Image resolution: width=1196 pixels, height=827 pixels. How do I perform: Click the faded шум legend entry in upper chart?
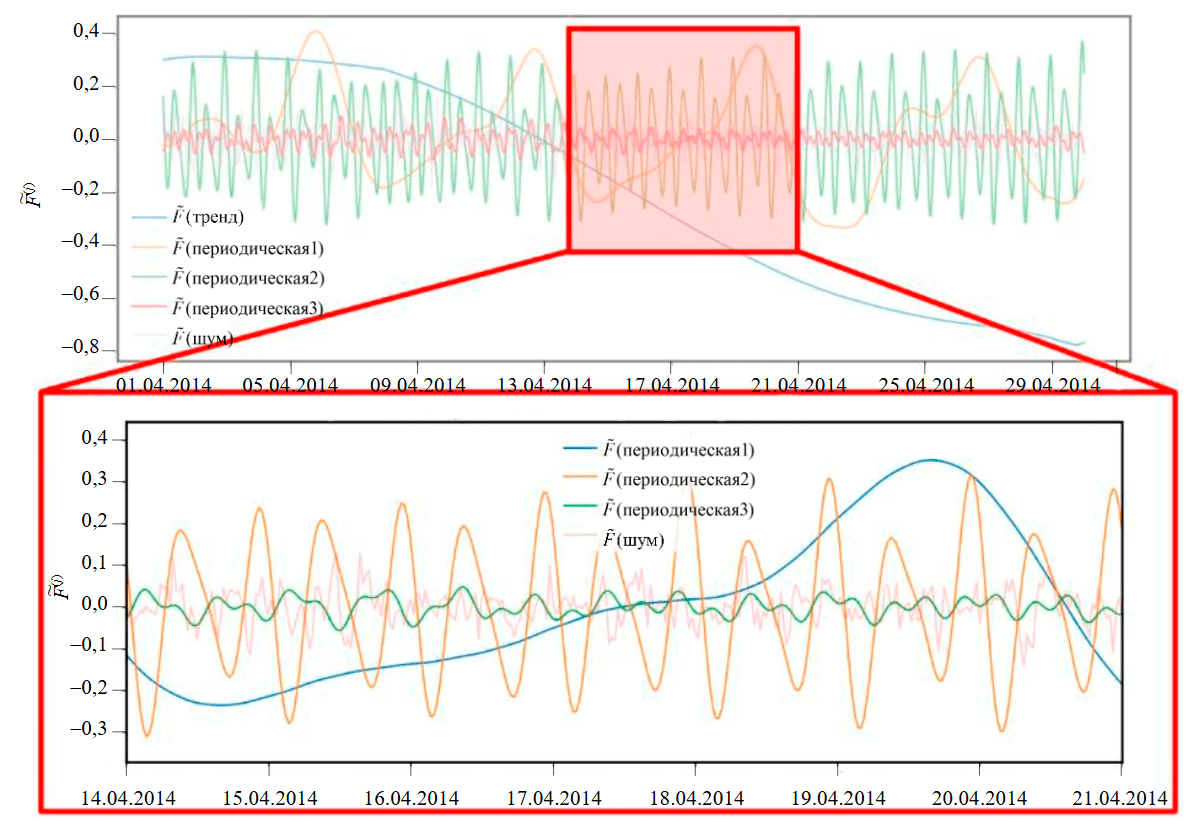tap(202, 338)
